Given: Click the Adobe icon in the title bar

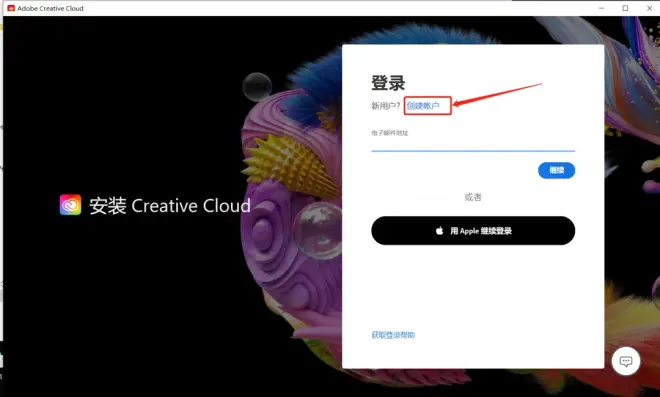Looking at the screenshot, I should [11, 8].
